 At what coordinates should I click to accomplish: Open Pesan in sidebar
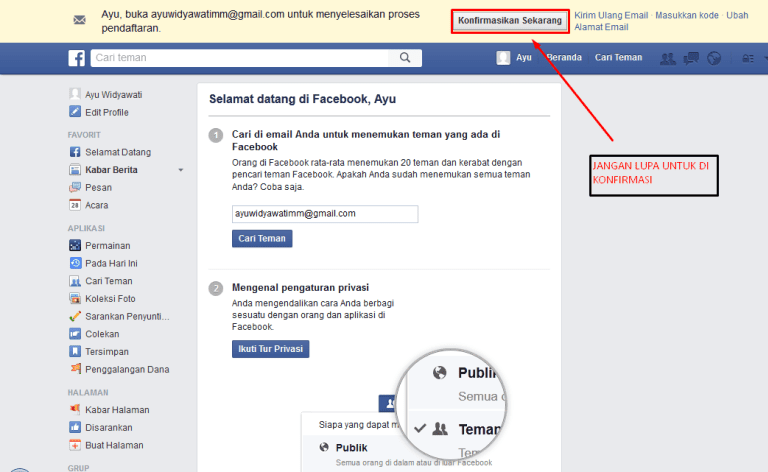point(98,188)
